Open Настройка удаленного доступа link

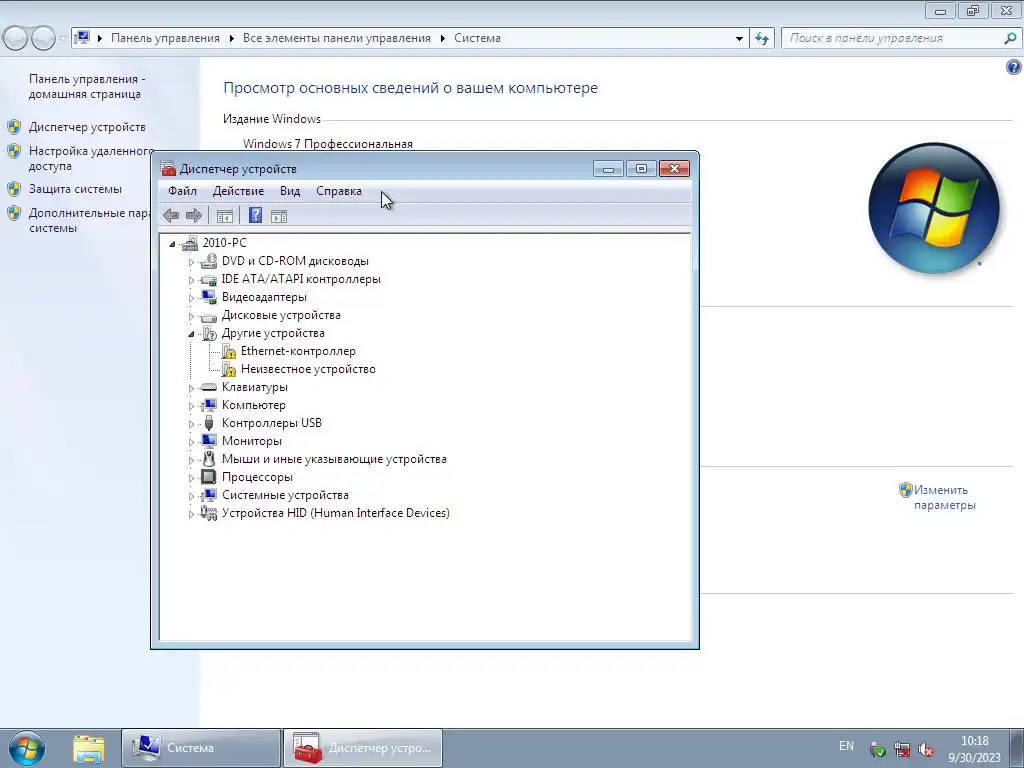click(91, 158)
